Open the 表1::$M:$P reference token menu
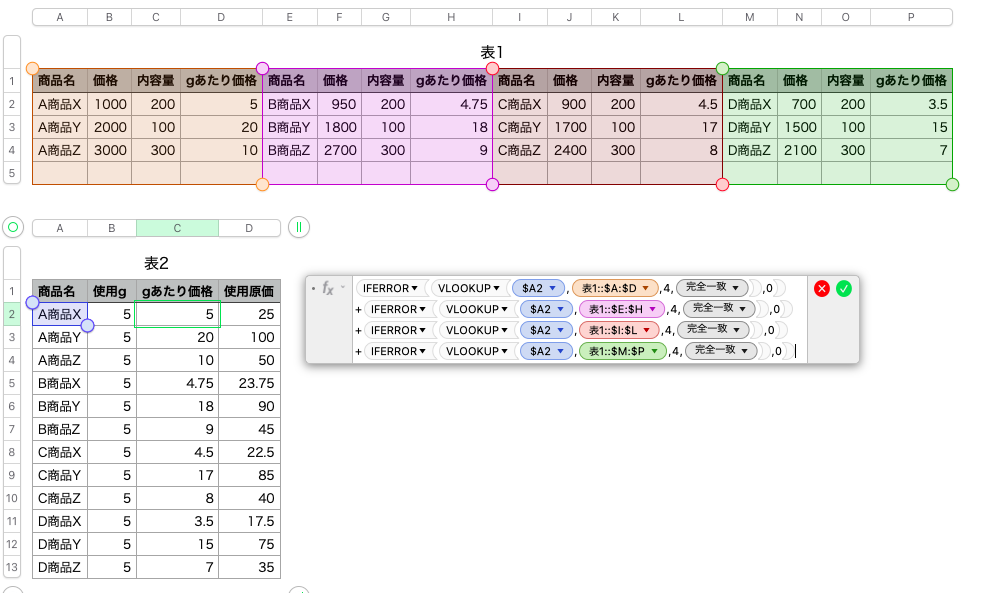The width and height of the screenshot is (989, 593). (622, 351)
